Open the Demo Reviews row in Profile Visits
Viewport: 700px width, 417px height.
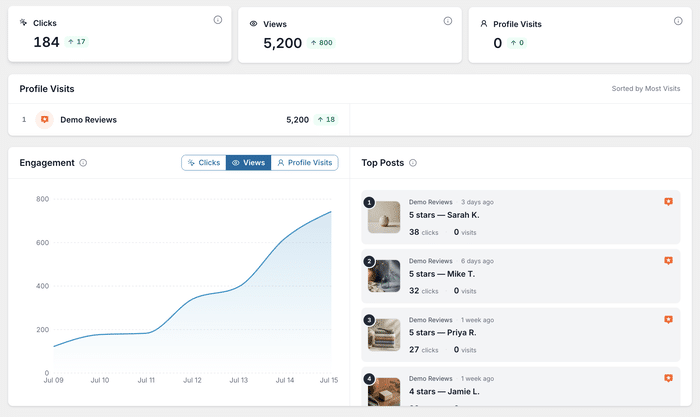coord(179,120)
